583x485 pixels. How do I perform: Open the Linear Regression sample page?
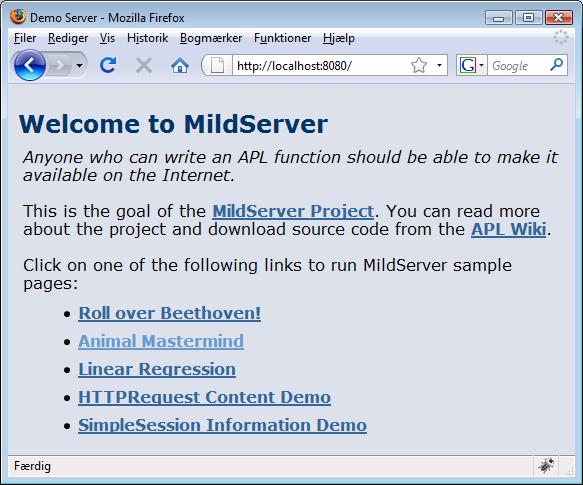pos(157,369)
